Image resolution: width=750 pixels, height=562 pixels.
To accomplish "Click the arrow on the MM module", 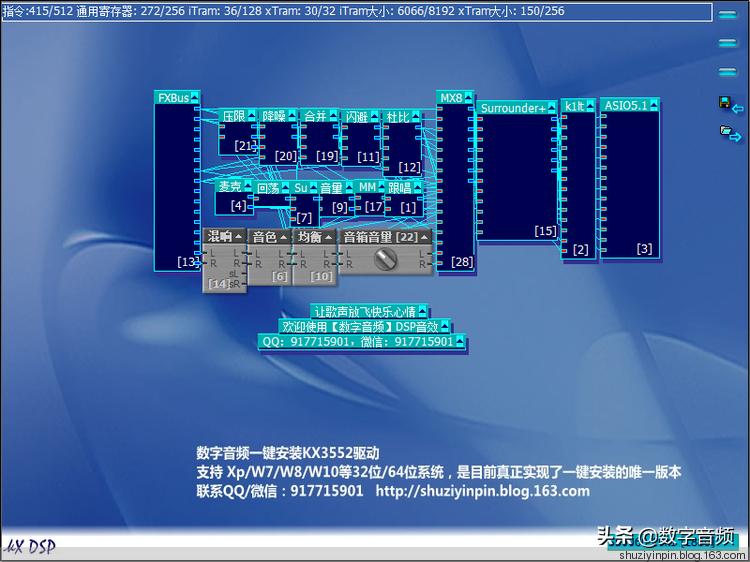I will tap(381, 186).
